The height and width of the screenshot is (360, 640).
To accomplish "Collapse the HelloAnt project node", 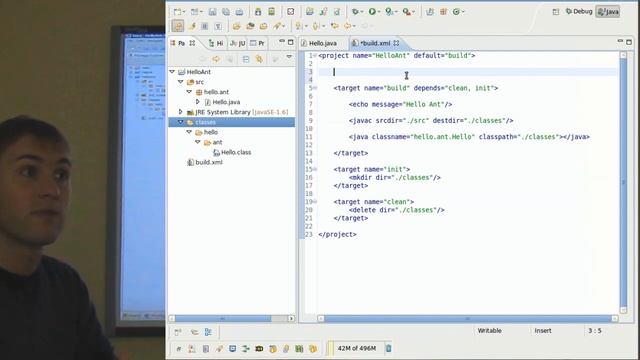I will [x=173, y=72].
